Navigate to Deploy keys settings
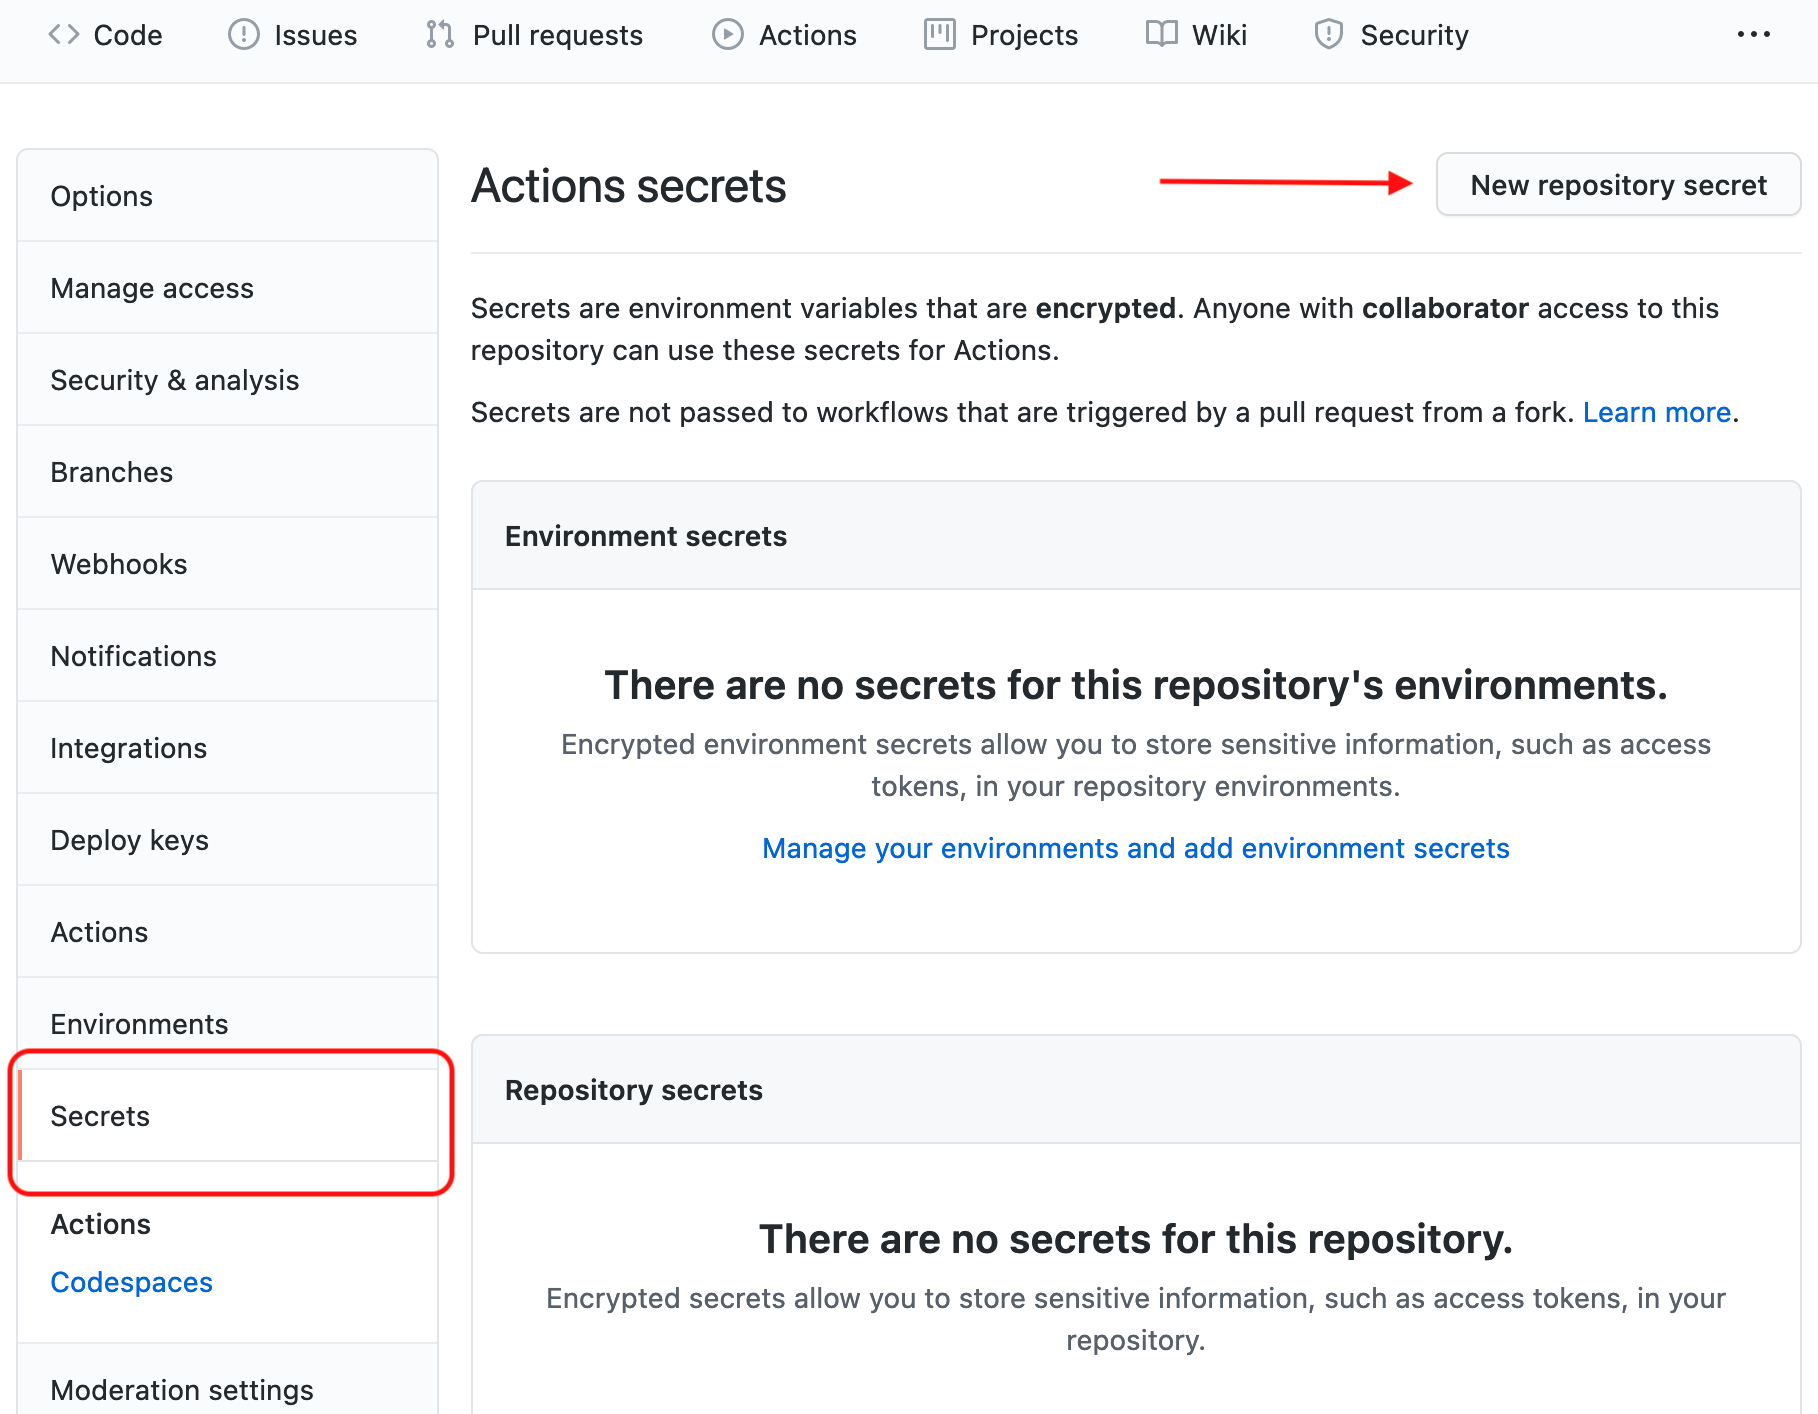1818x1414 pixels. click(x=130, y=840)
